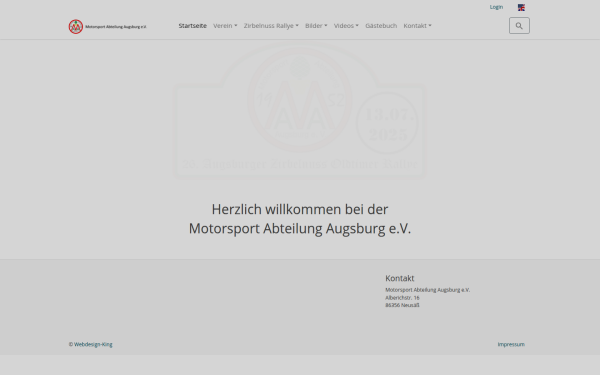The height and width of the screenshot is (375, 600).
Task: Click the Kontakt heading in the footer
Action: (x=399, y=278)
